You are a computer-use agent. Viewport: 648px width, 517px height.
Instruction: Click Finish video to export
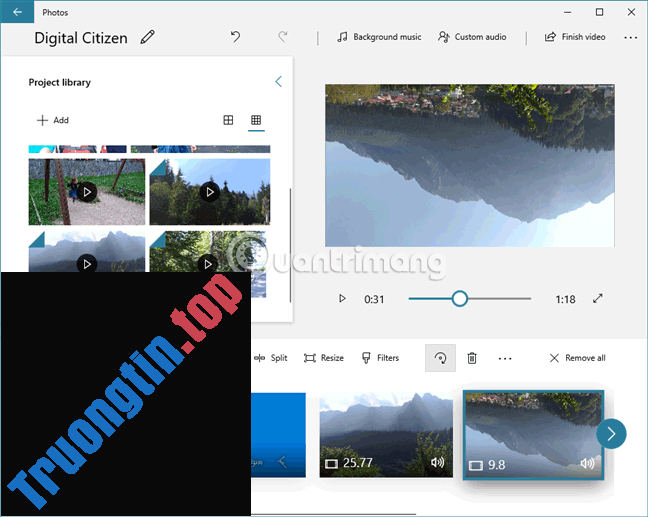point(575,37)
